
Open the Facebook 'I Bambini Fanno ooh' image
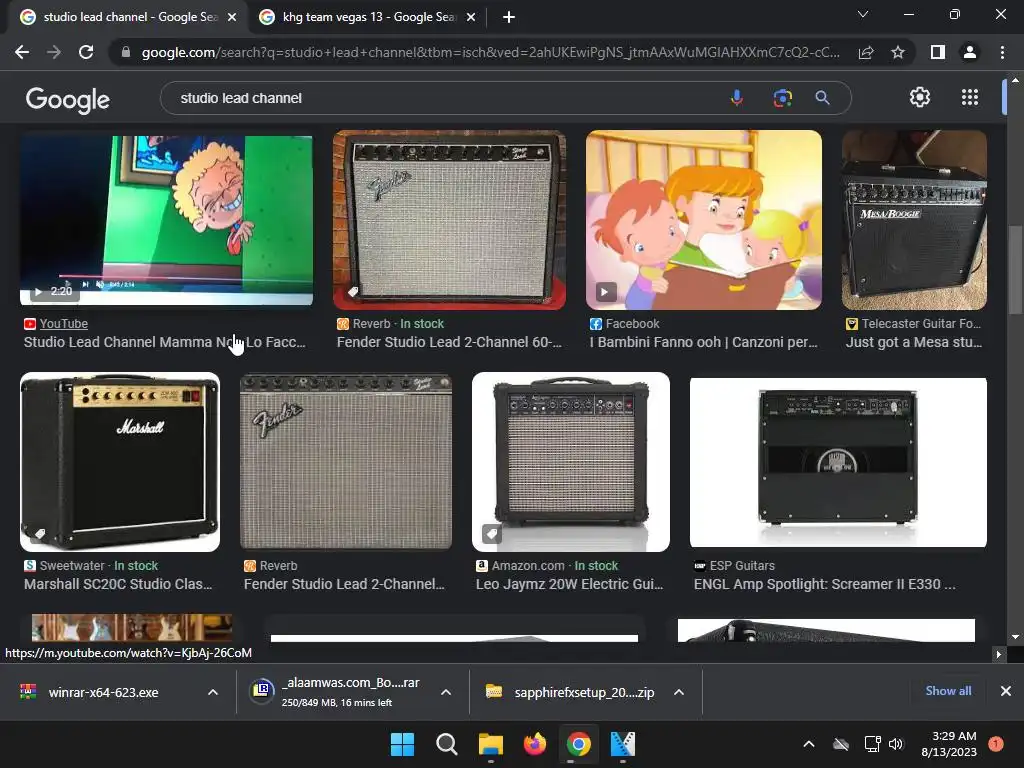[703, 219]
